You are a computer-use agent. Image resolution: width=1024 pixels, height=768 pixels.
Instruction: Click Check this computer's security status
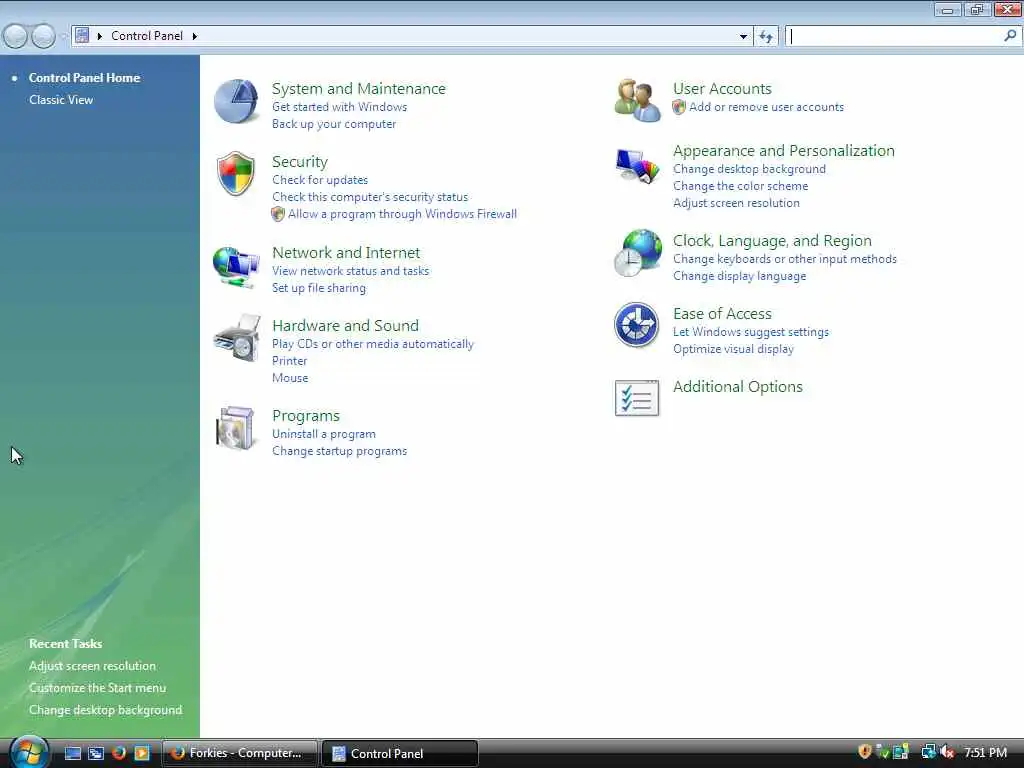click(370, 197)
